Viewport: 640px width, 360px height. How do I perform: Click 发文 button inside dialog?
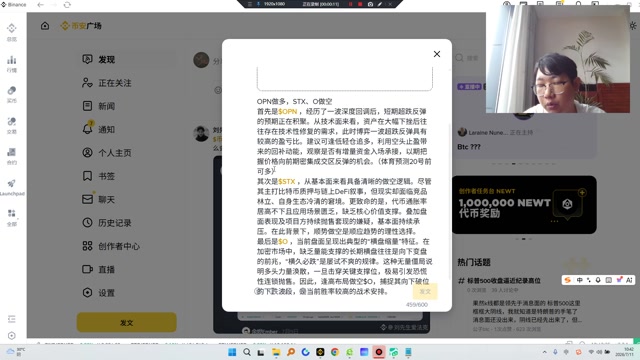[x=425, y=291]
